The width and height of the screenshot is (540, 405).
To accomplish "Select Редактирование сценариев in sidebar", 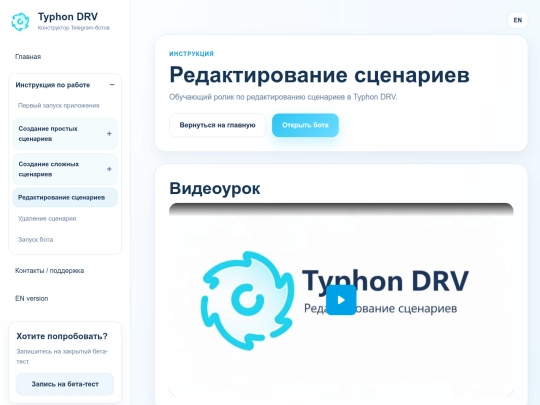I will pyautogui.click(x=65, y=197).
